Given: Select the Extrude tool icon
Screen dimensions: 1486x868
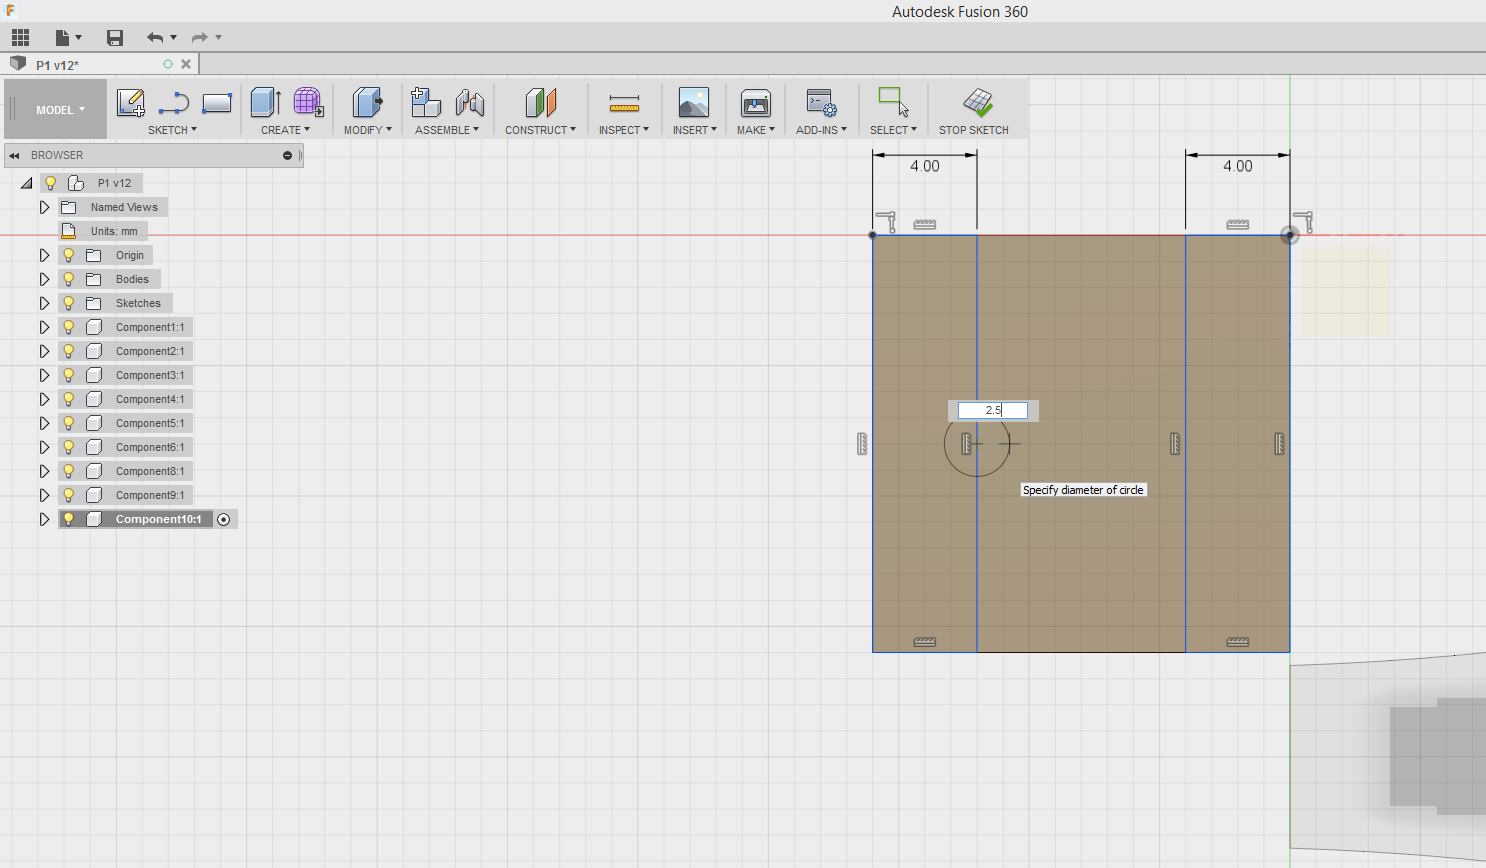Looking at the screenshot, I should pos(265,102).
